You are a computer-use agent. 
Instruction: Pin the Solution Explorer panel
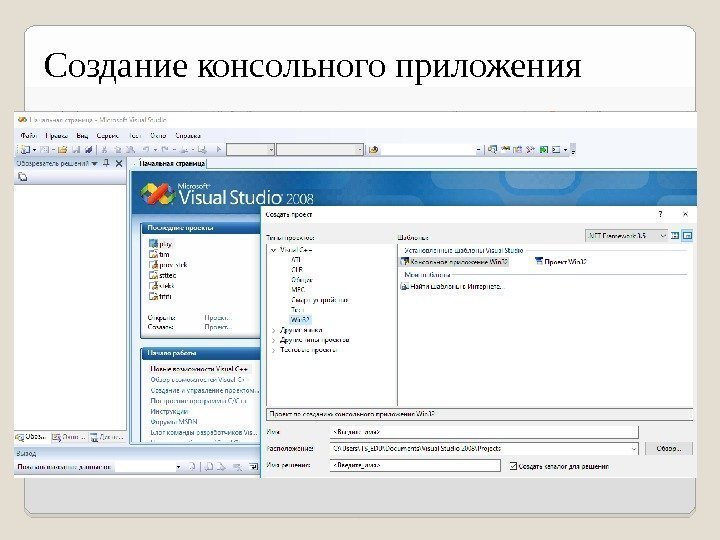(107, 163)
